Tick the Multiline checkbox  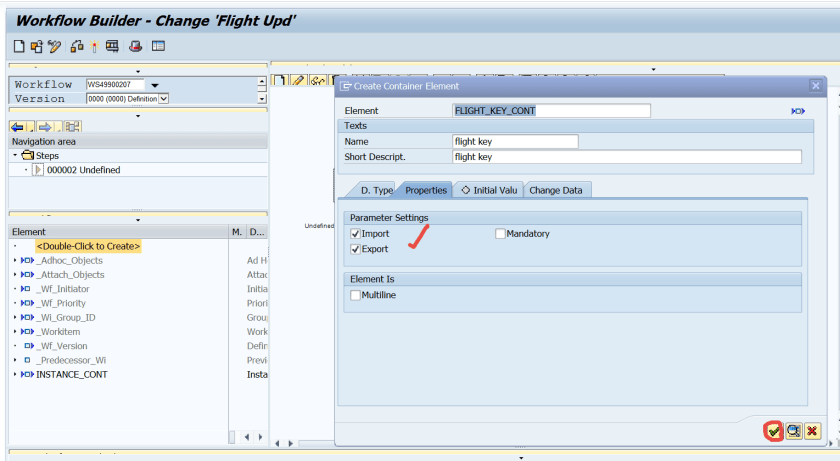tap(355, 295)
